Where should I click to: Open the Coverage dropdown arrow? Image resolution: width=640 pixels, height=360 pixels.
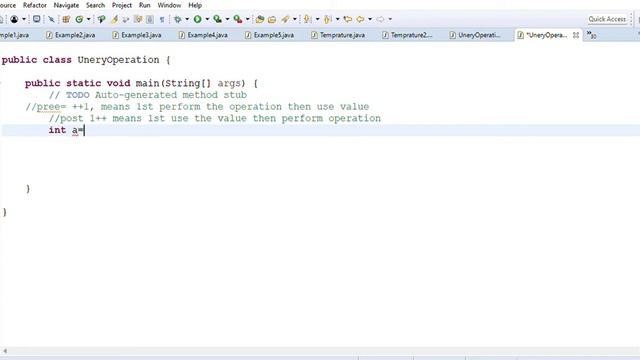point(227,19)
